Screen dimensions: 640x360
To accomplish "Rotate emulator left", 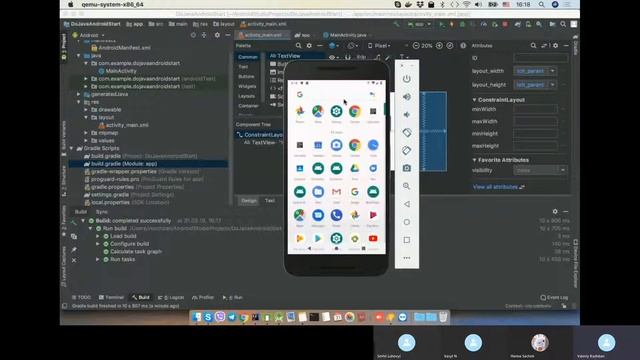I will 407,133.
